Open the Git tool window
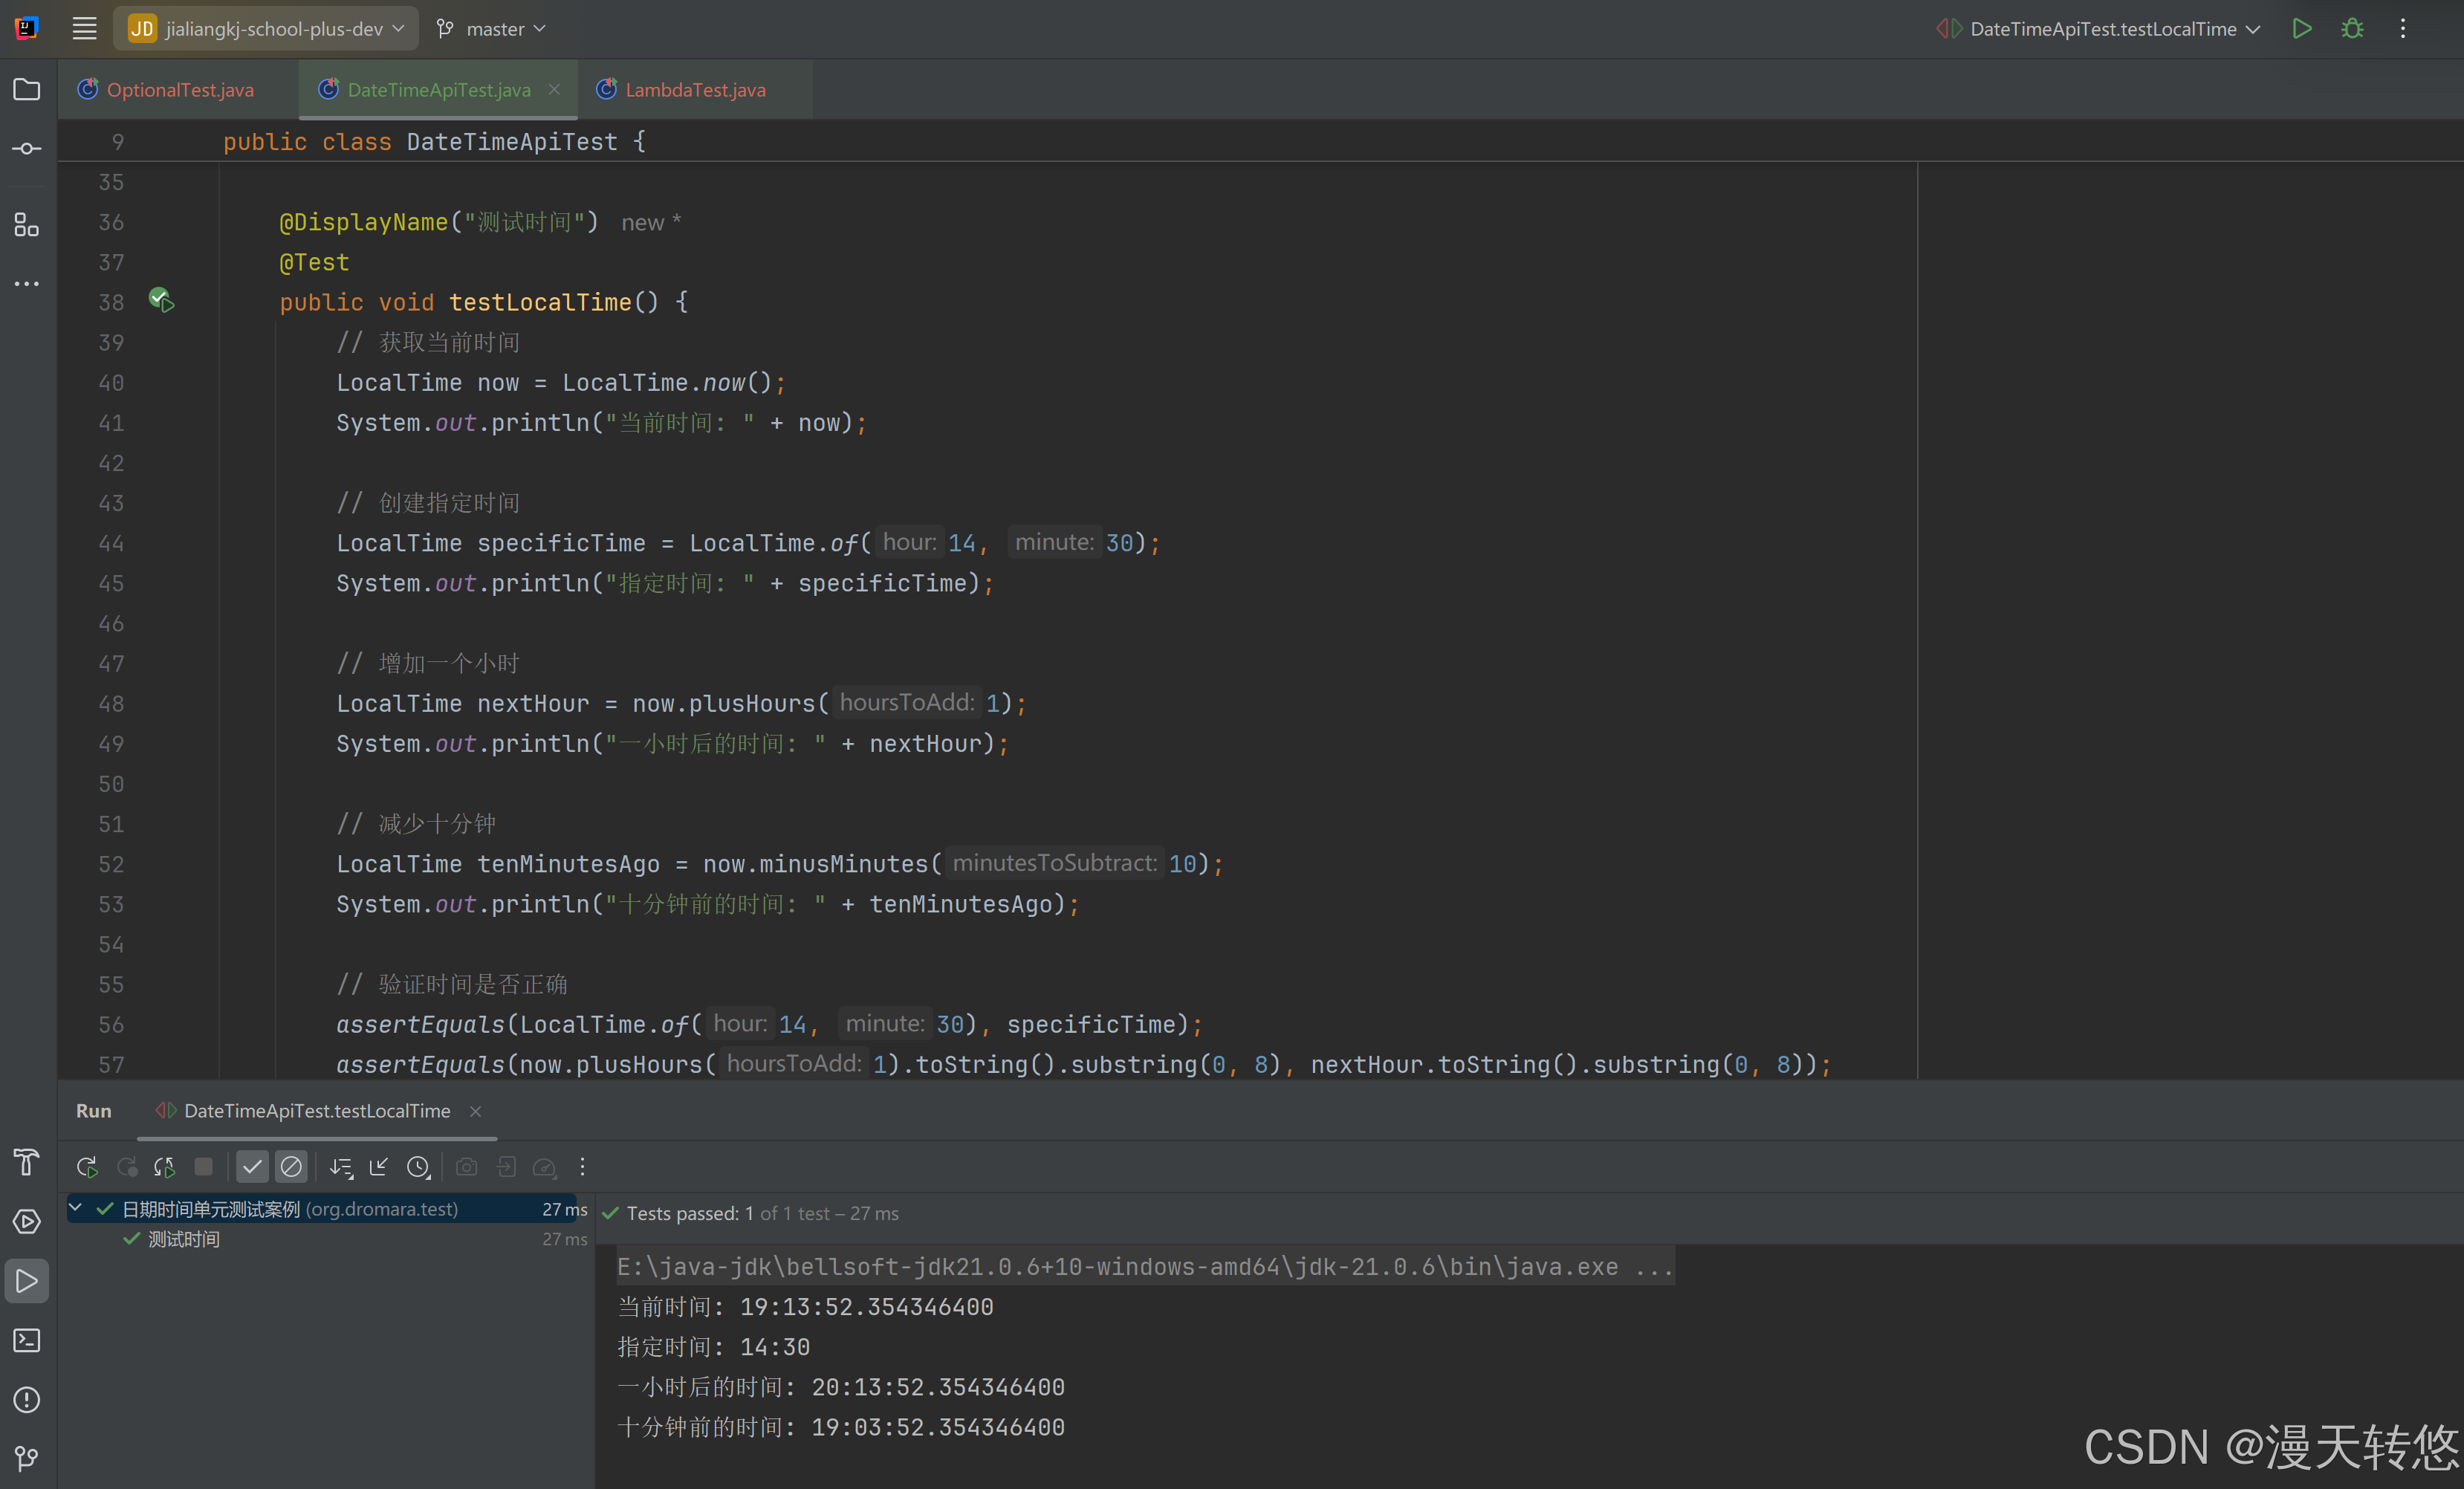The height and width of the screenshot is (1489, 2464). point(27,1458)
